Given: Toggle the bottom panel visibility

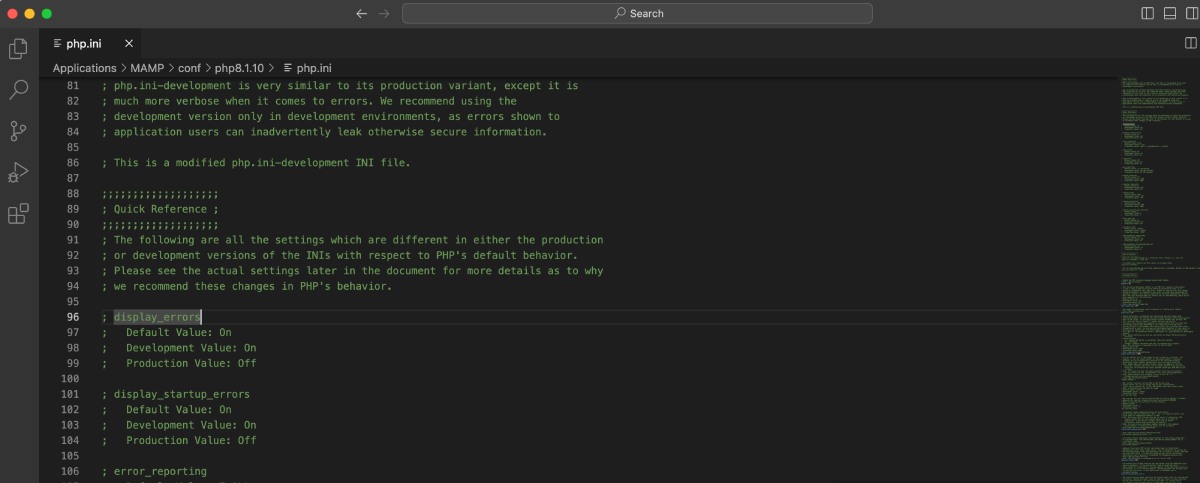Looking at the screenshot, I should [x=1169, y=13].
